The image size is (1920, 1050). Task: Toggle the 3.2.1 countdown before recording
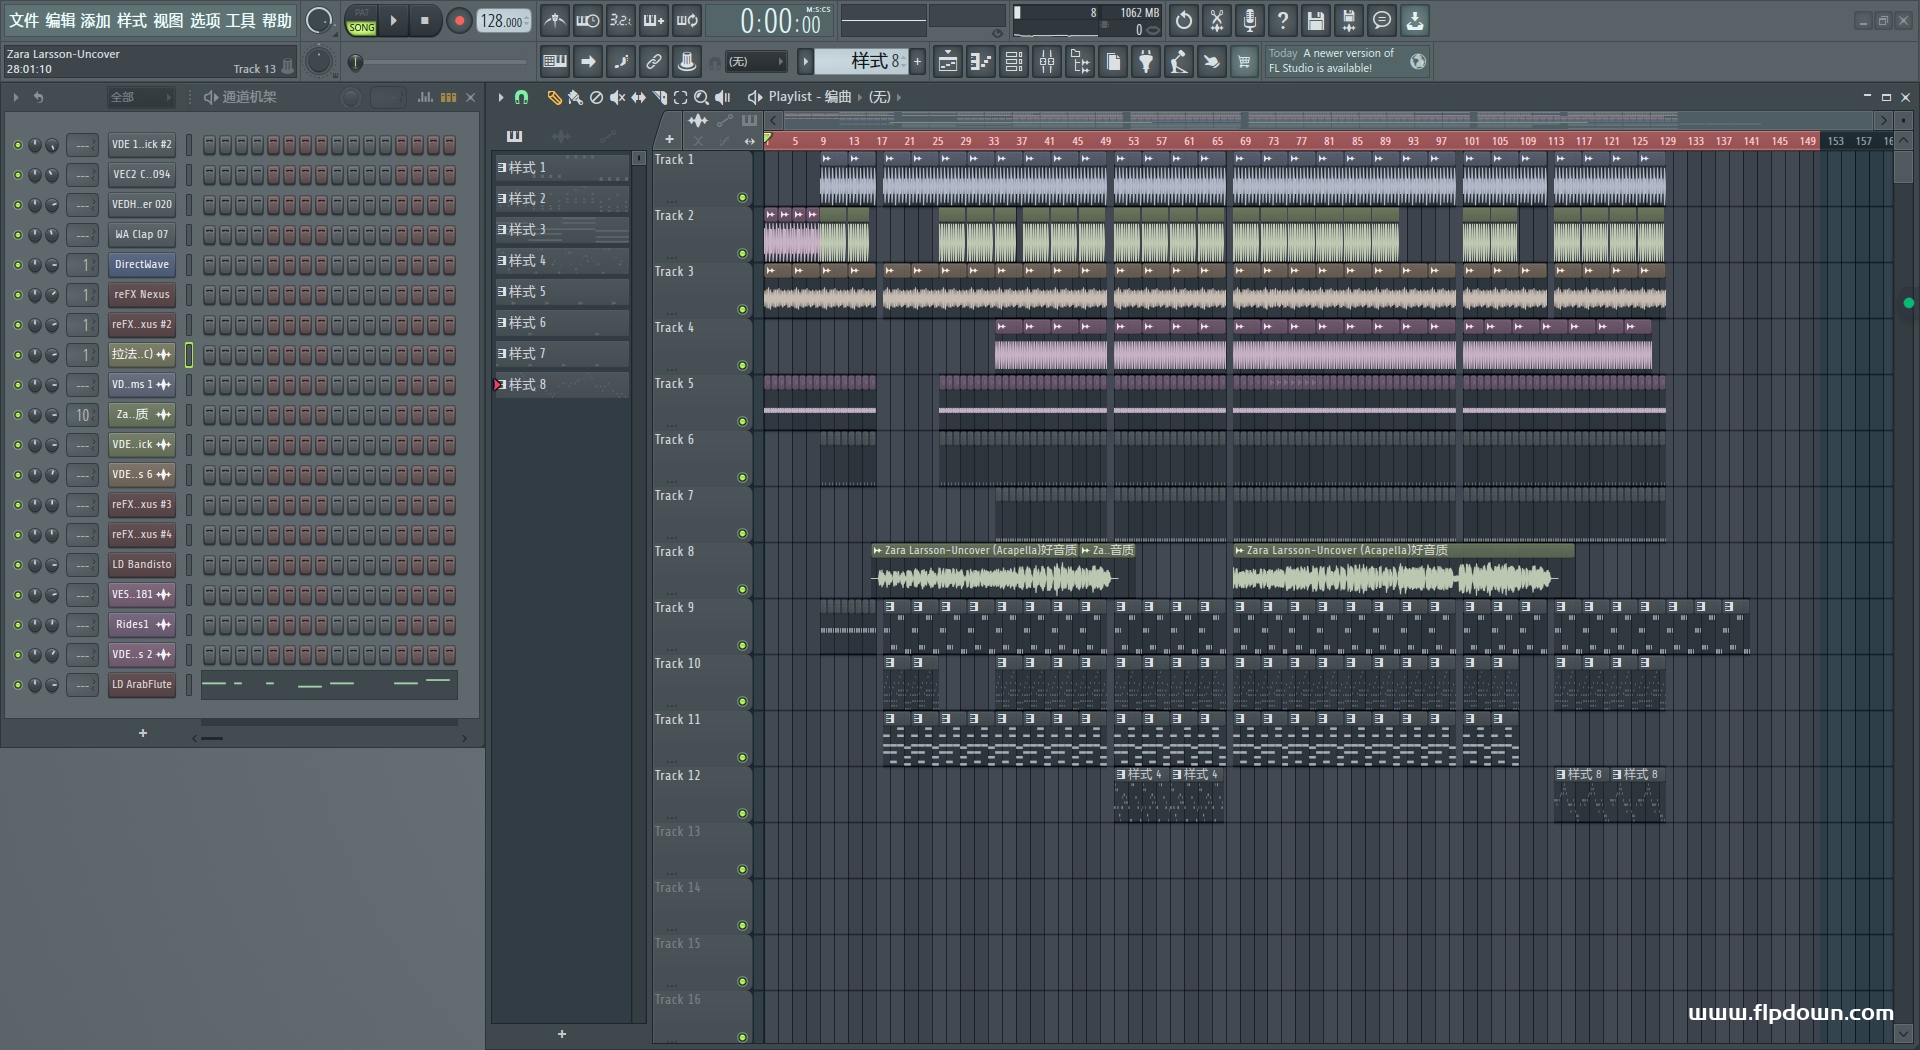[621, 20]
